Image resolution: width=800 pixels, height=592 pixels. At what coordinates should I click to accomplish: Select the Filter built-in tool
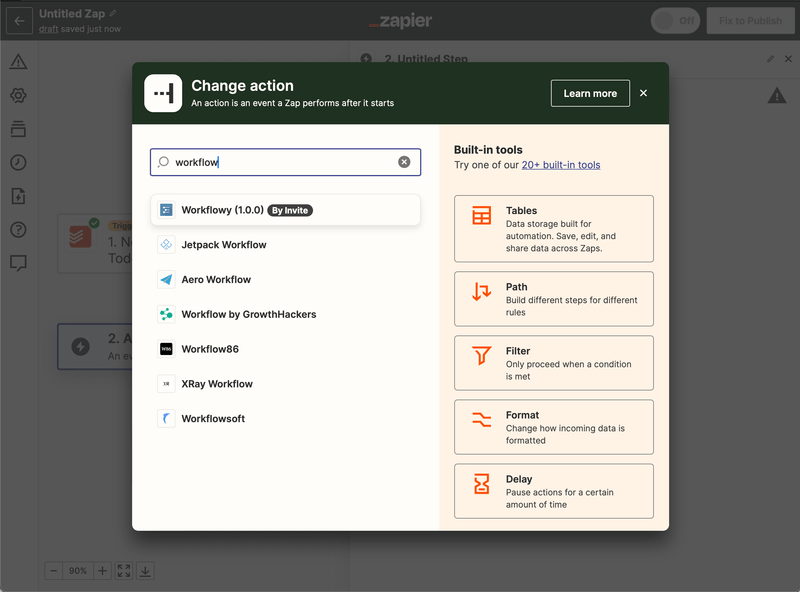[x=553, y=362]
